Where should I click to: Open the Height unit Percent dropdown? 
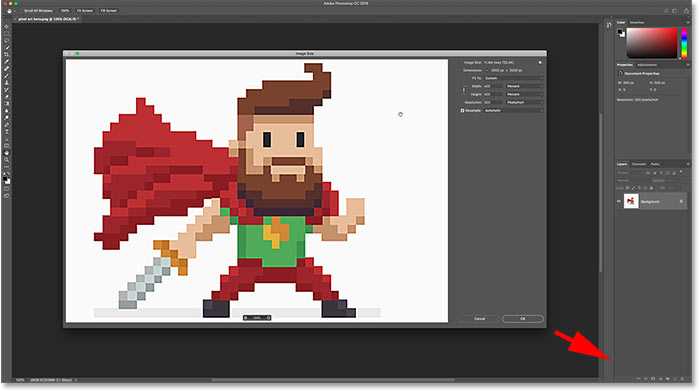point(525,94)
